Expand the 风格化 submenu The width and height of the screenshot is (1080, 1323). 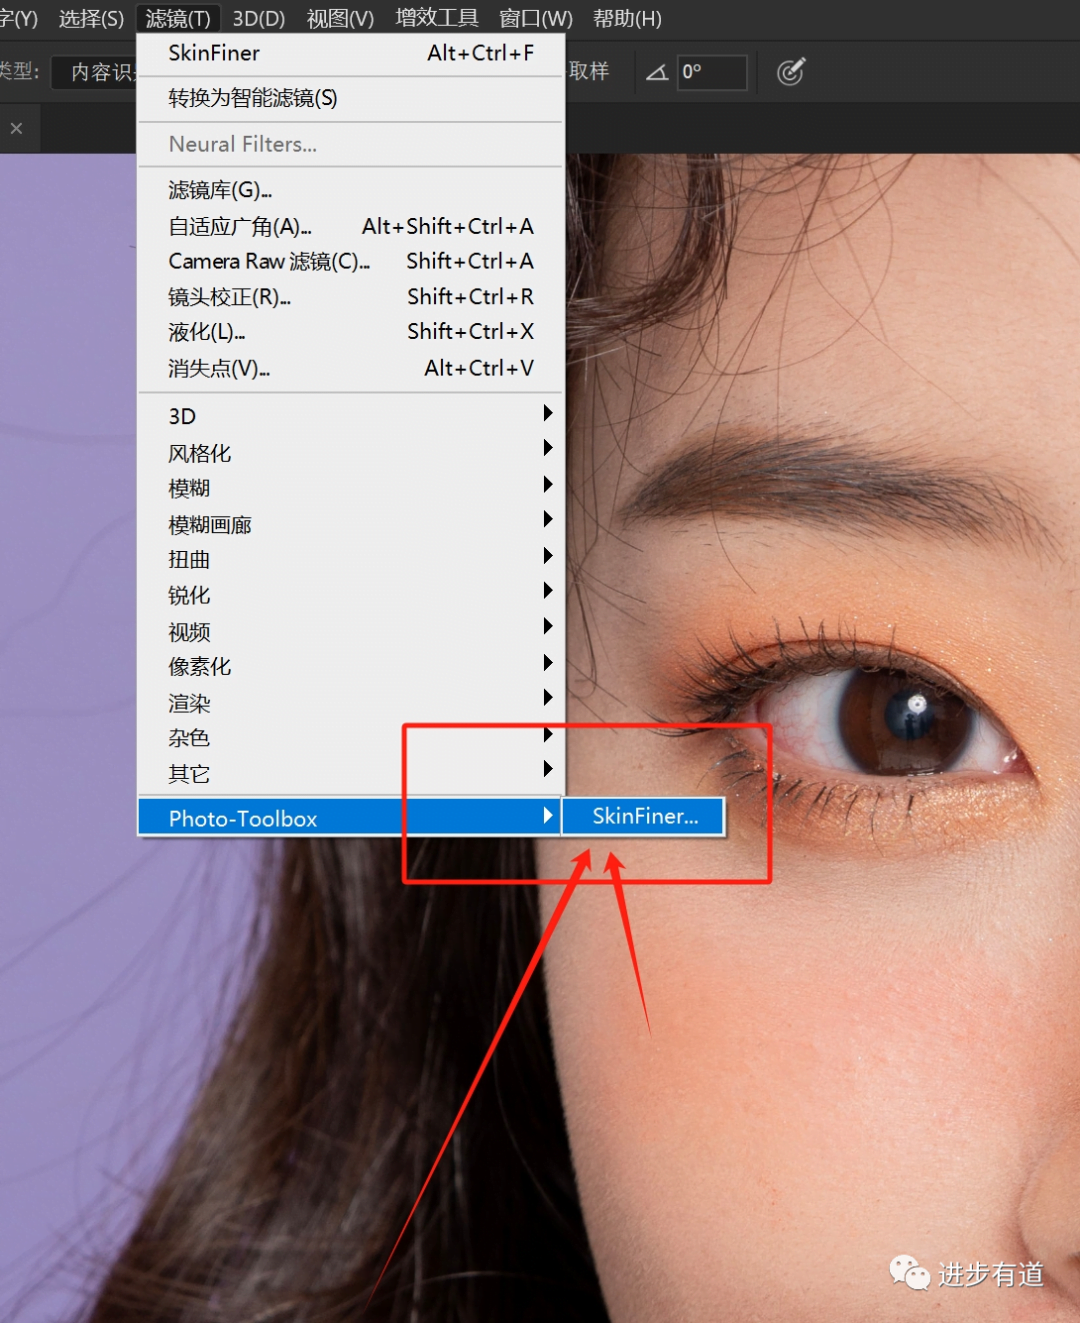pyautogui.click(x=351, y=453)
